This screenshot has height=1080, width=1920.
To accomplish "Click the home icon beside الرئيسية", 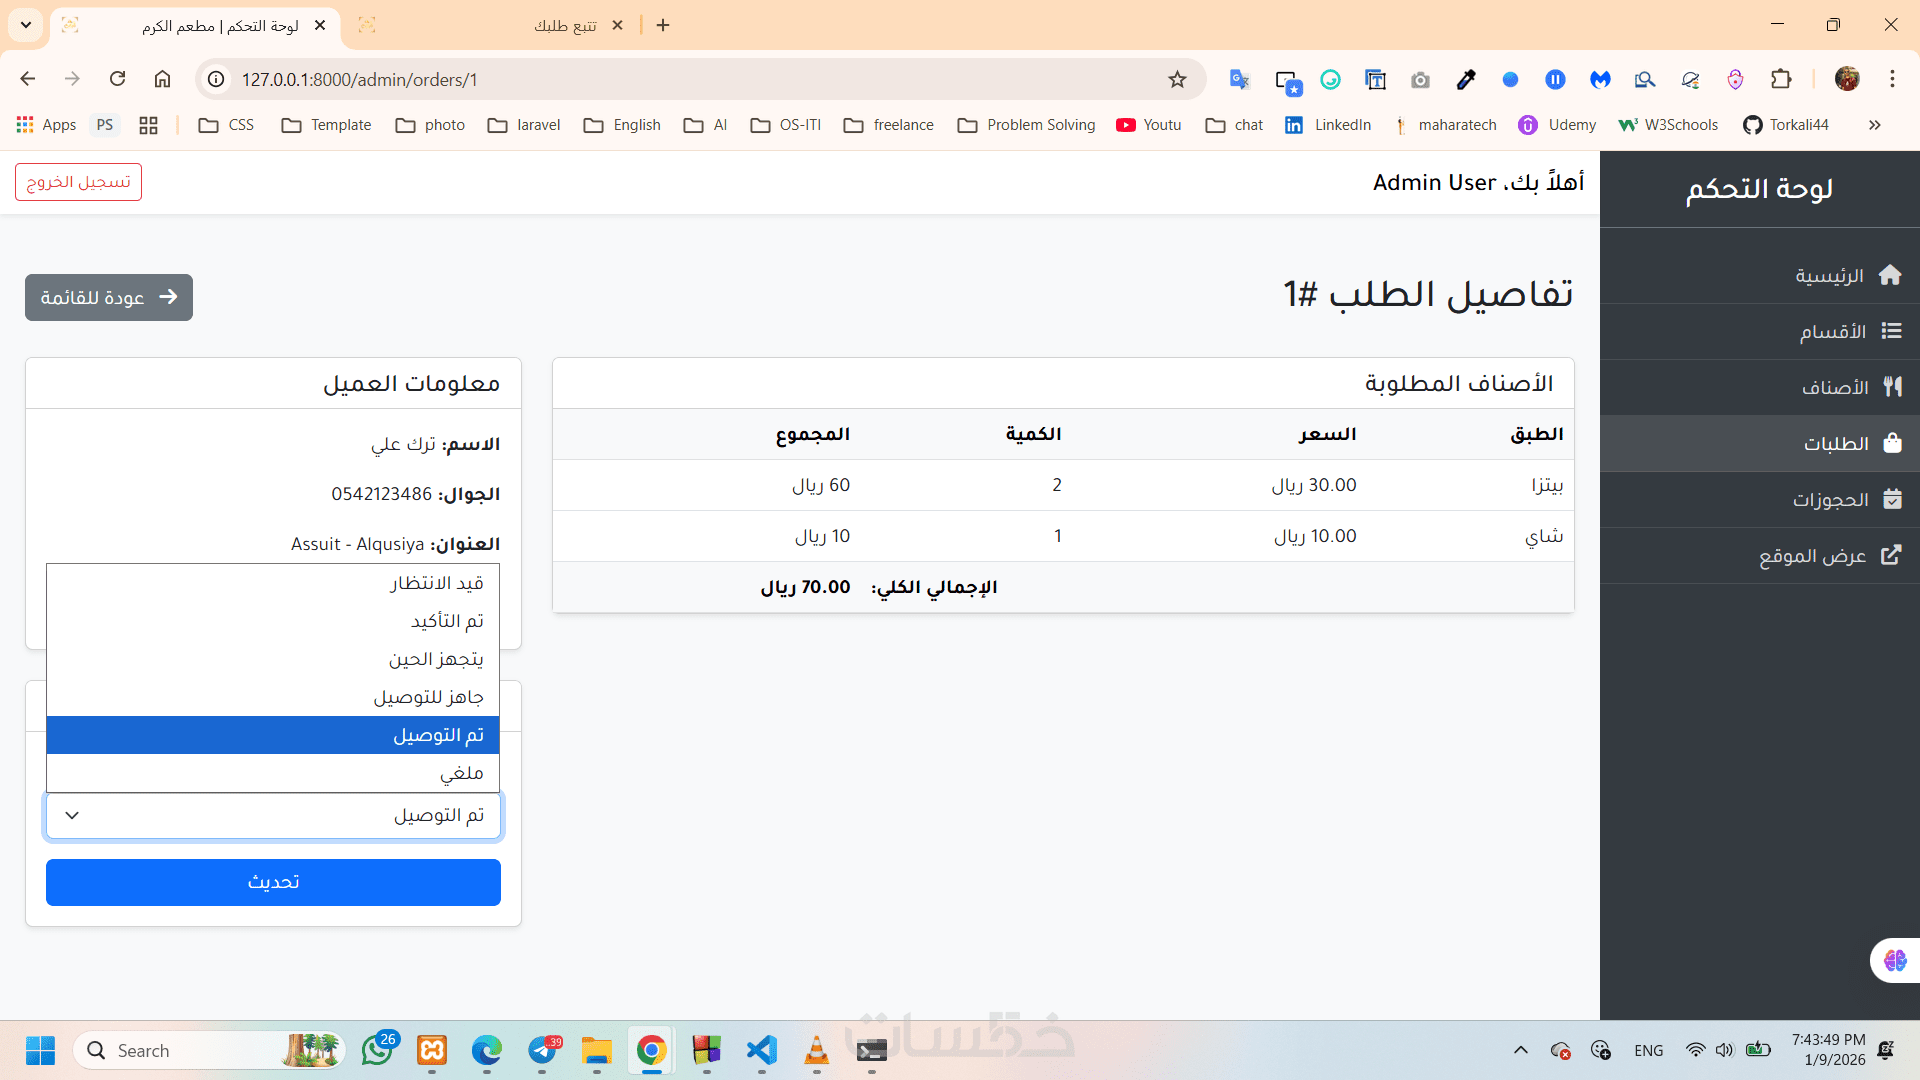I will point(1889,275).
